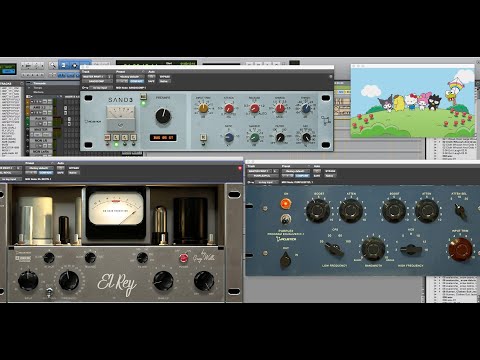Click the Sand3 yellow Input Trim knob

tap(203, 108)
